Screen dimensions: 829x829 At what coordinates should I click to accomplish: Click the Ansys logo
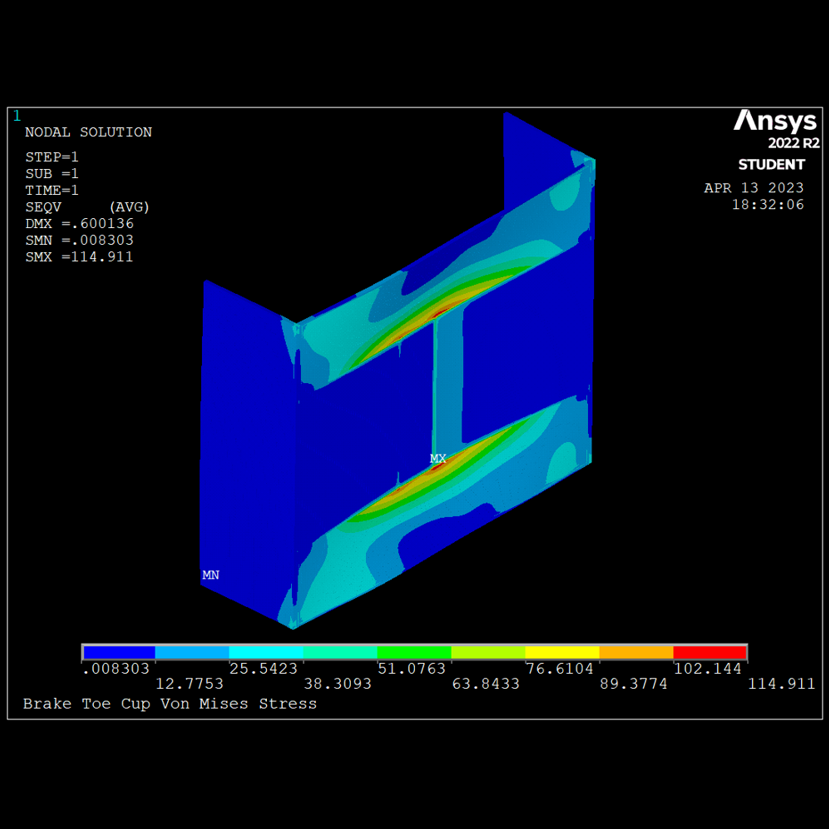(775, 121)
